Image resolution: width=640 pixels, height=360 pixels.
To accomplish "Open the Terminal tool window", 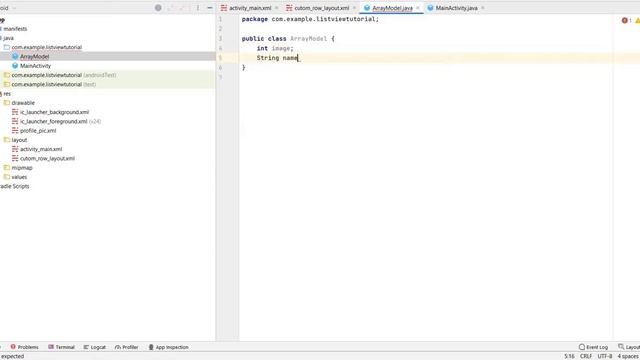I will 61,347.
